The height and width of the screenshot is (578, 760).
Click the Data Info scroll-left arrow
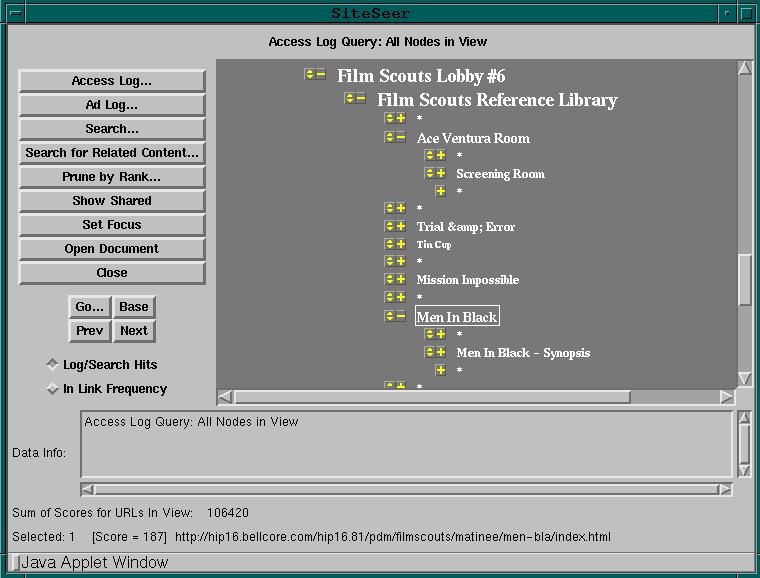[88, 489]
